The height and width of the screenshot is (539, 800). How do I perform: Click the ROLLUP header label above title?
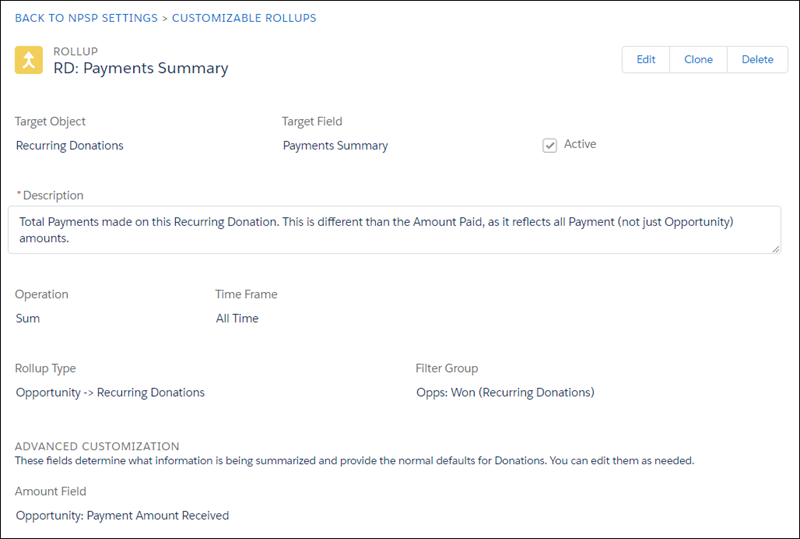coord(76,52)
